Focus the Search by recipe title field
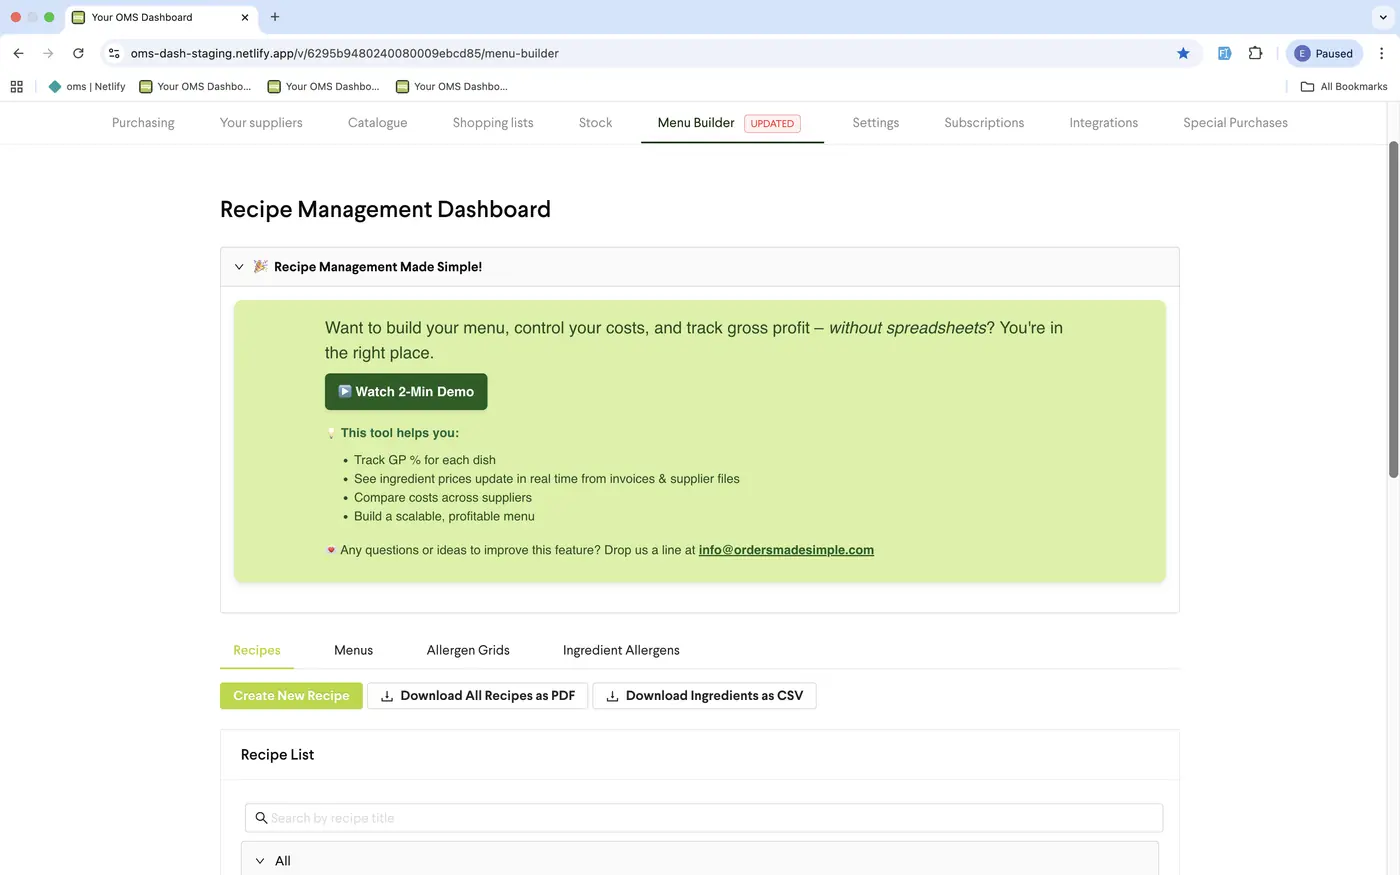Screen dimensions: 1400x875 coord(704,818)
